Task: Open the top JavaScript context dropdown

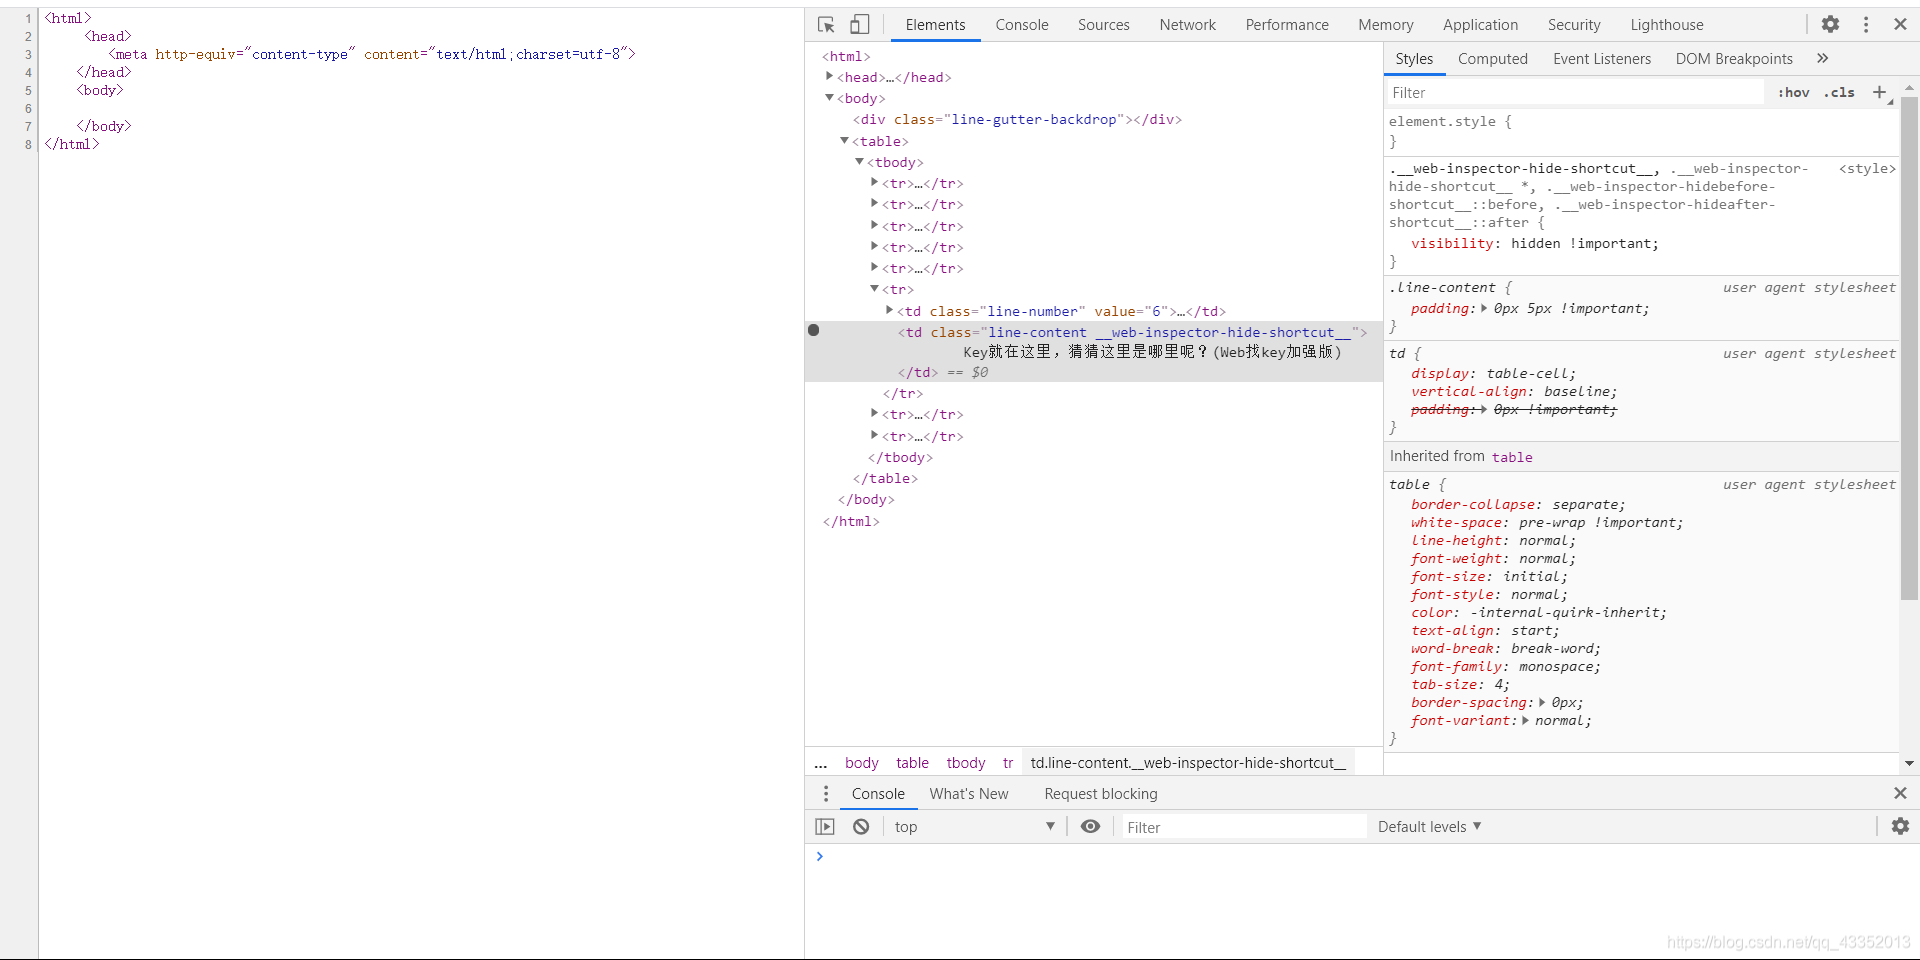Action: [x=974, y=826]
